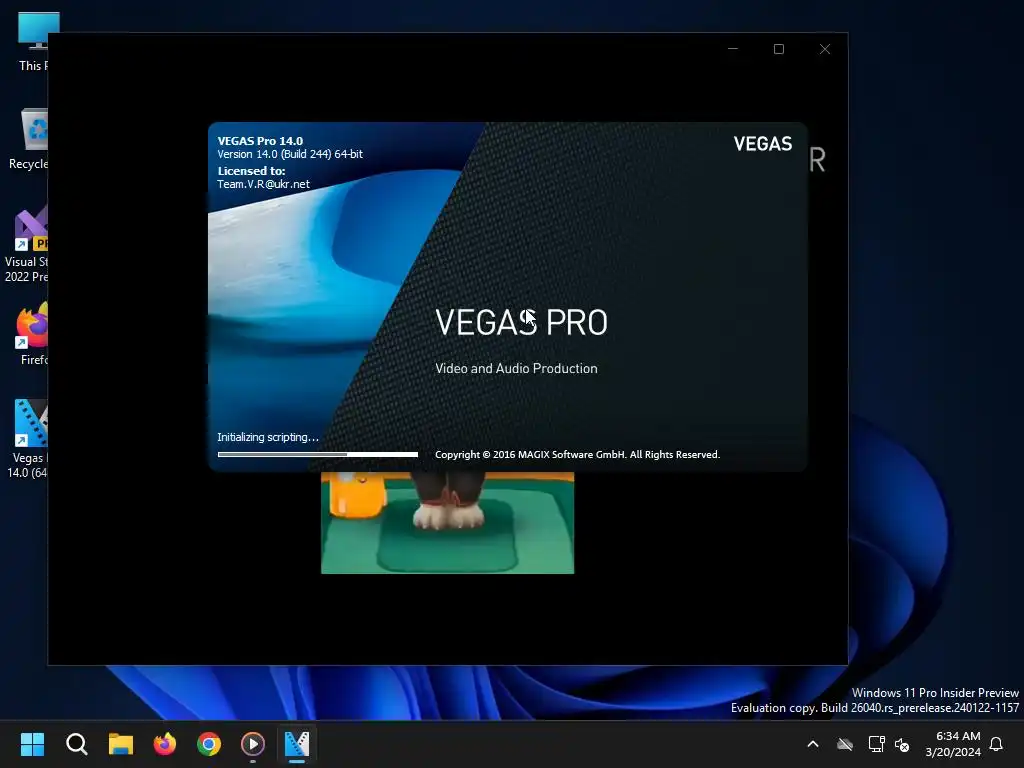Click the 'Initializing scripting...' status text
The image size is (1024, 768).
pos(268,437)
